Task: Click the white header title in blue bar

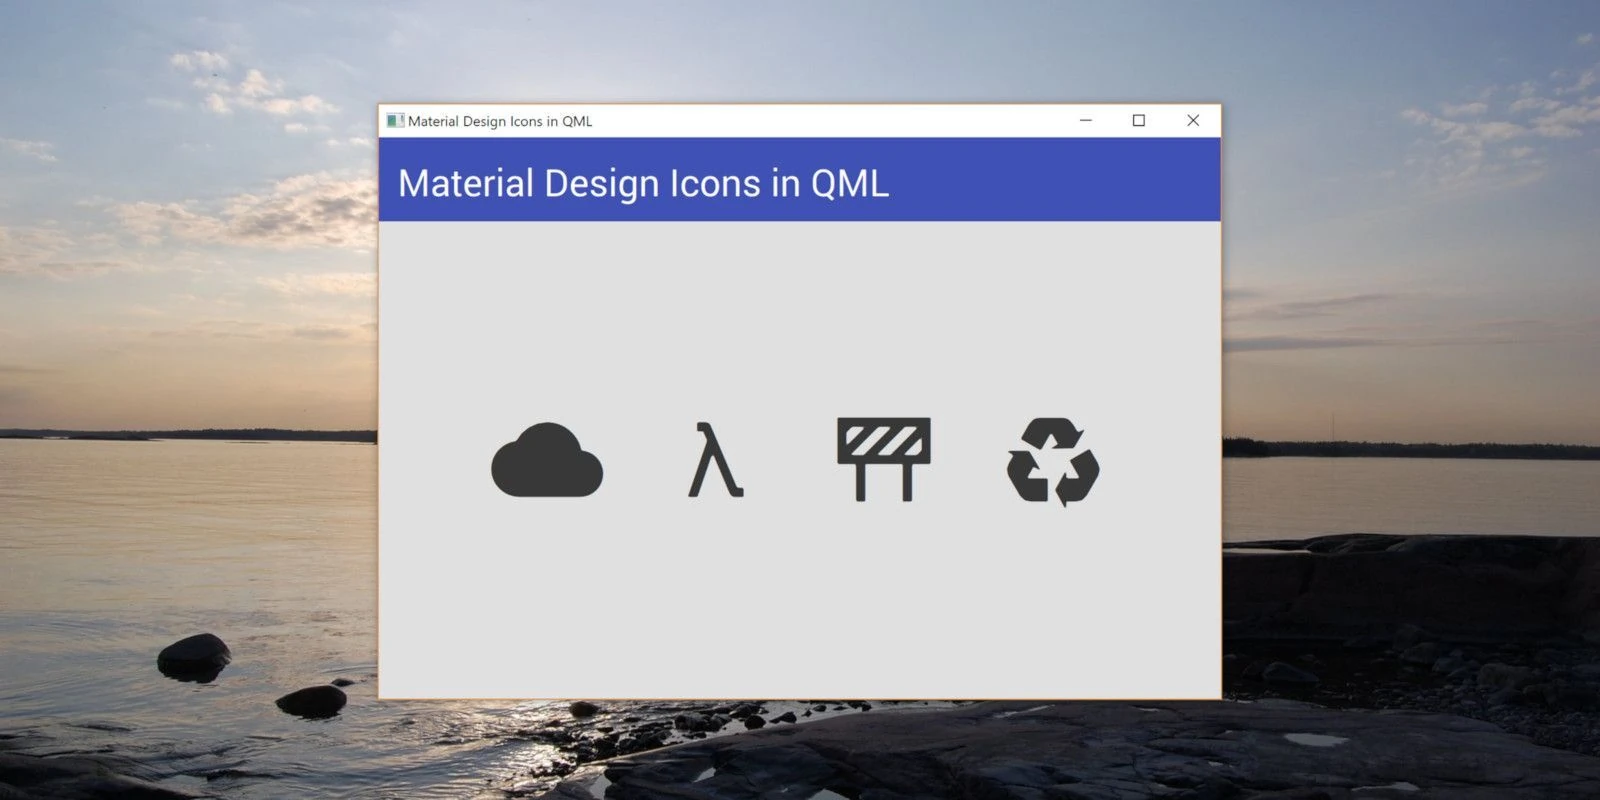Action: coord(643,183)
